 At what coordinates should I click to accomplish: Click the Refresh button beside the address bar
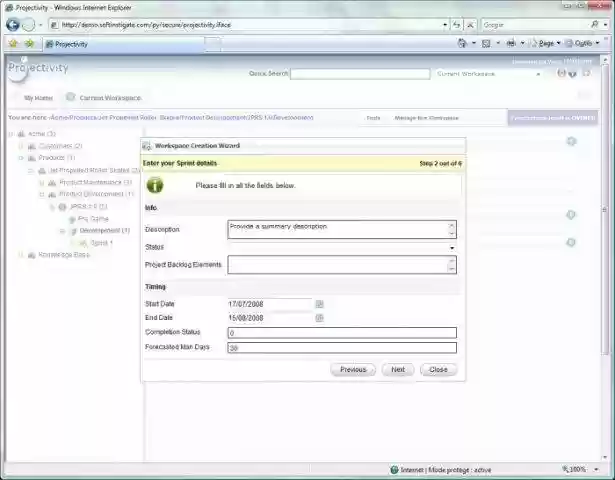pyautogui.click(x=457, y=25)
